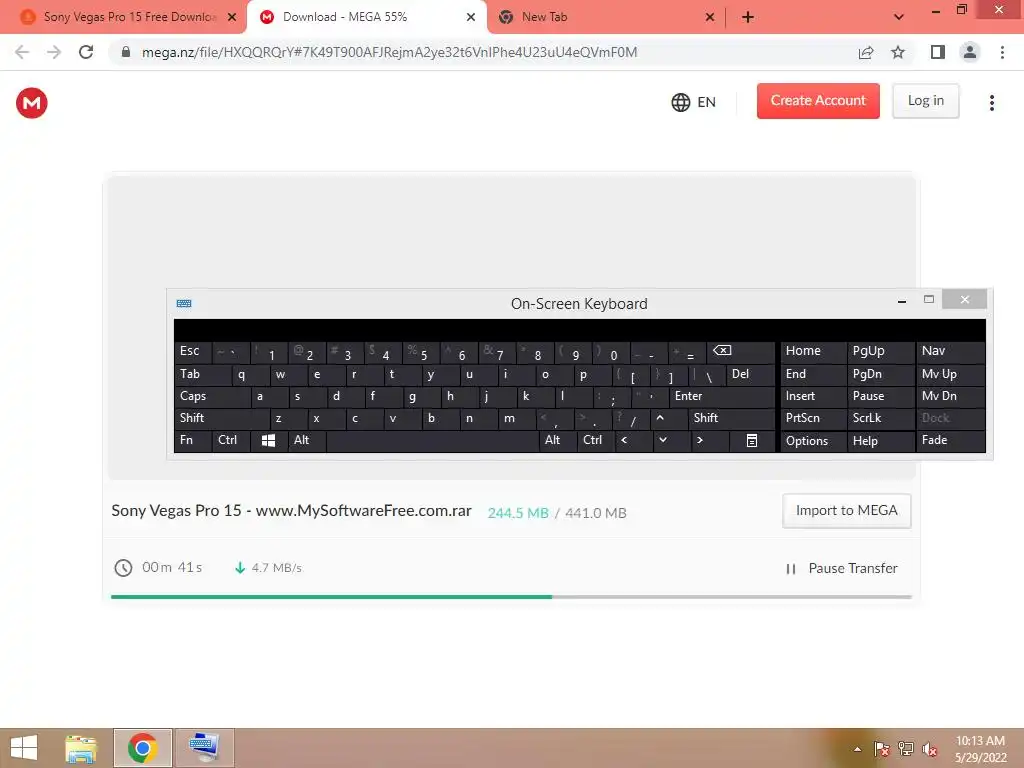1024x768 pixels.
Task: Click the backspace key icon
Action: click(741, 352)
